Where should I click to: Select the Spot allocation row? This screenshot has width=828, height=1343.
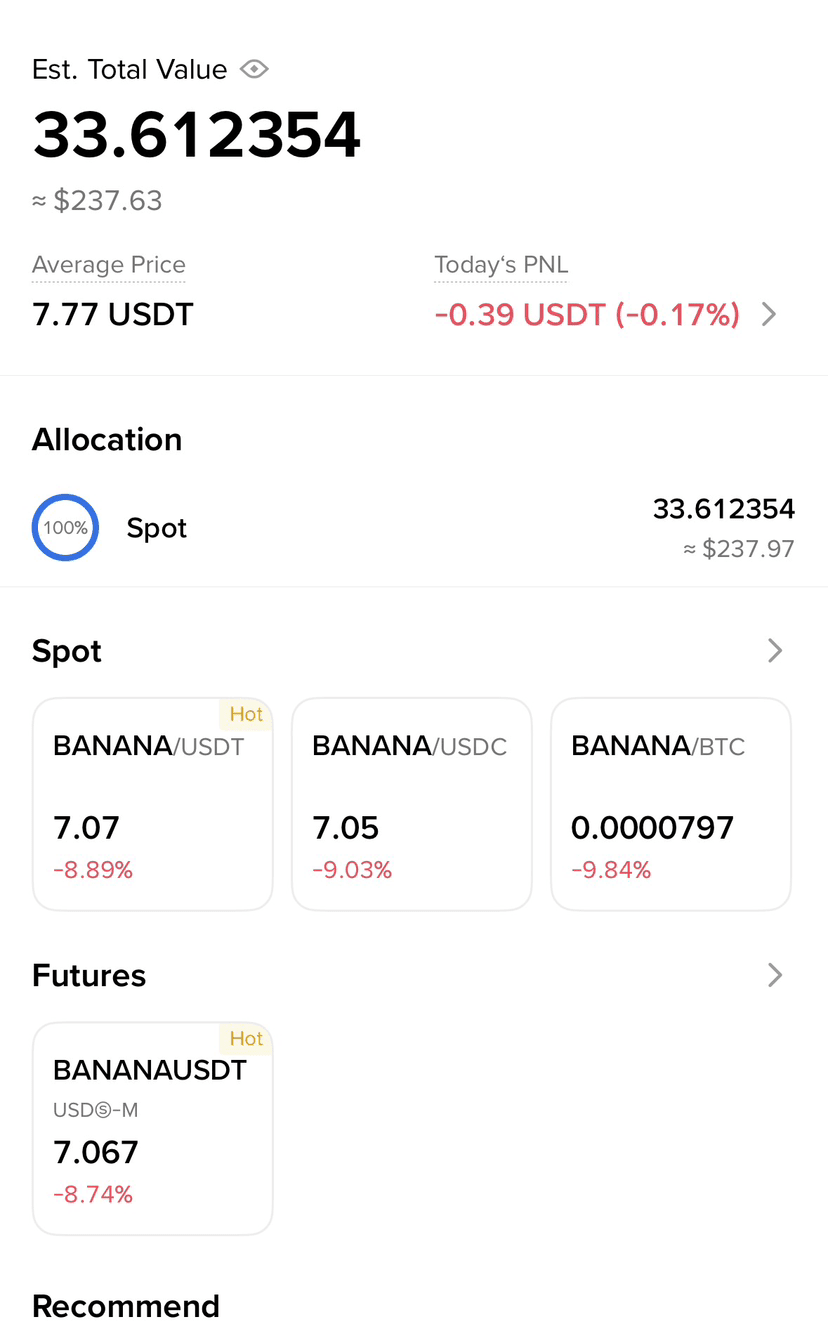(x=414, y=528)
